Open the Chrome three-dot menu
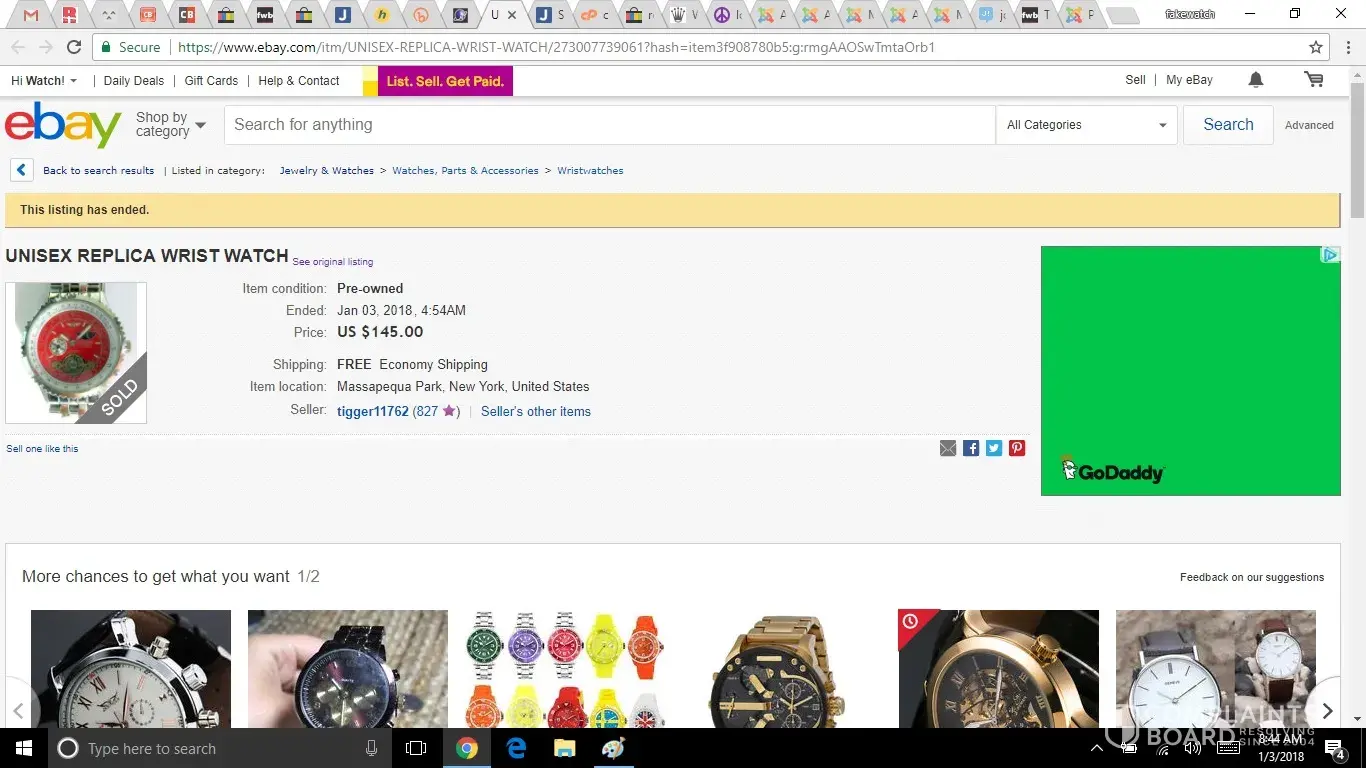This screenshot has width=1366, height=768. (x=1350, y=47)
